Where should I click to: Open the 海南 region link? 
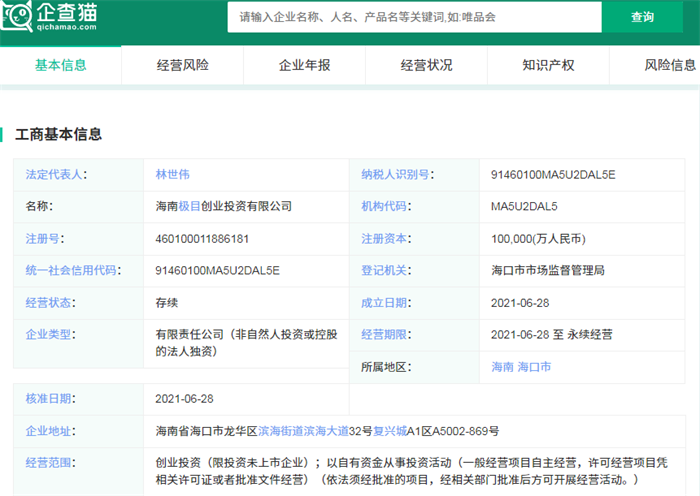502,367
